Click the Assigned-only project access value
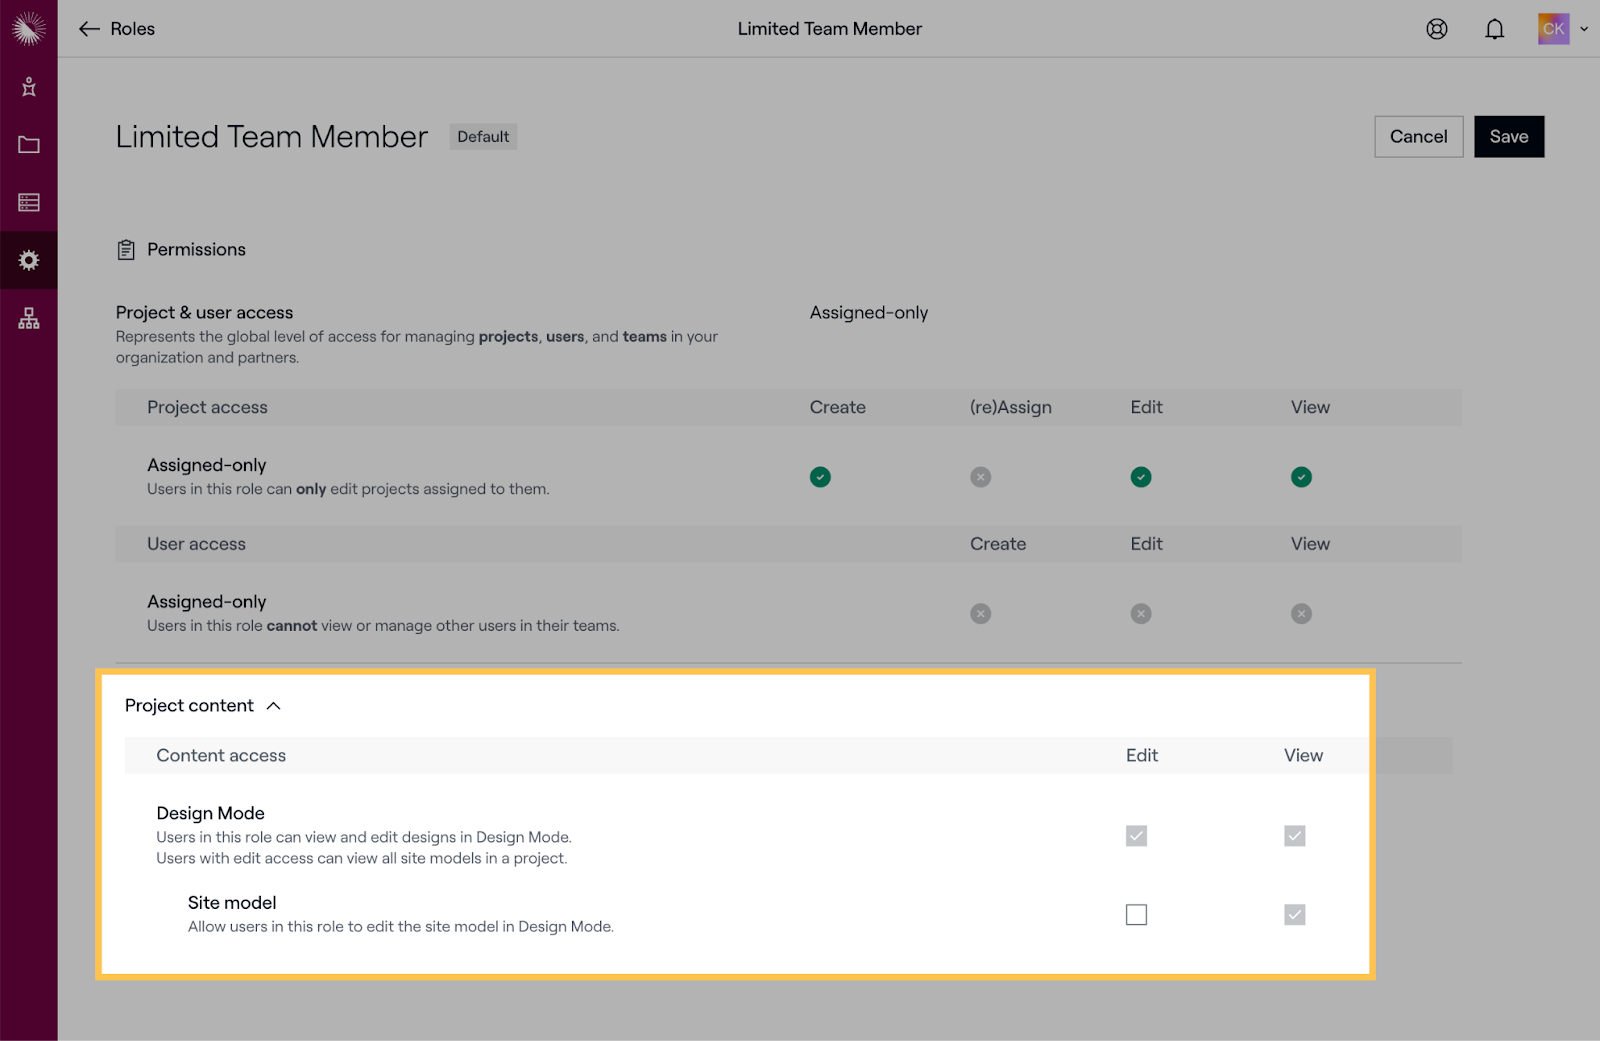This screenshot has height=1041, width=1600. coord(868,313)
